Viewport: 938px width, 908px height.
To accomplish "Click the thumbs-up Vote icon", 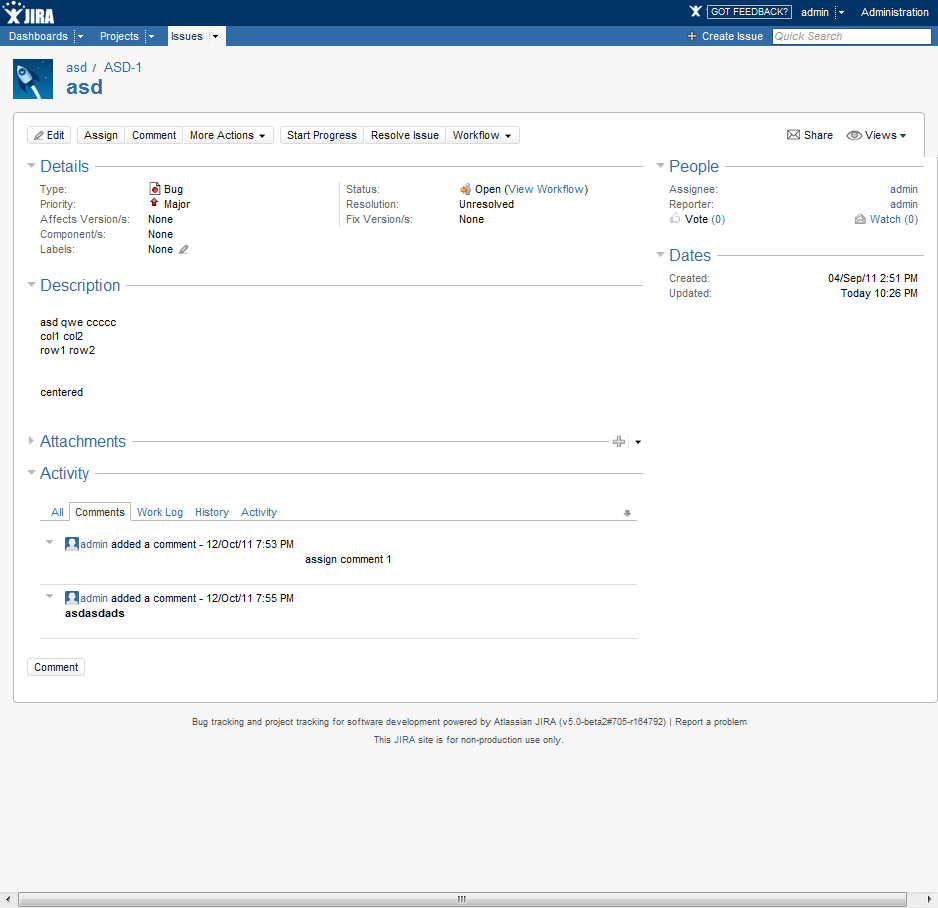I will (x=675, y=219).
